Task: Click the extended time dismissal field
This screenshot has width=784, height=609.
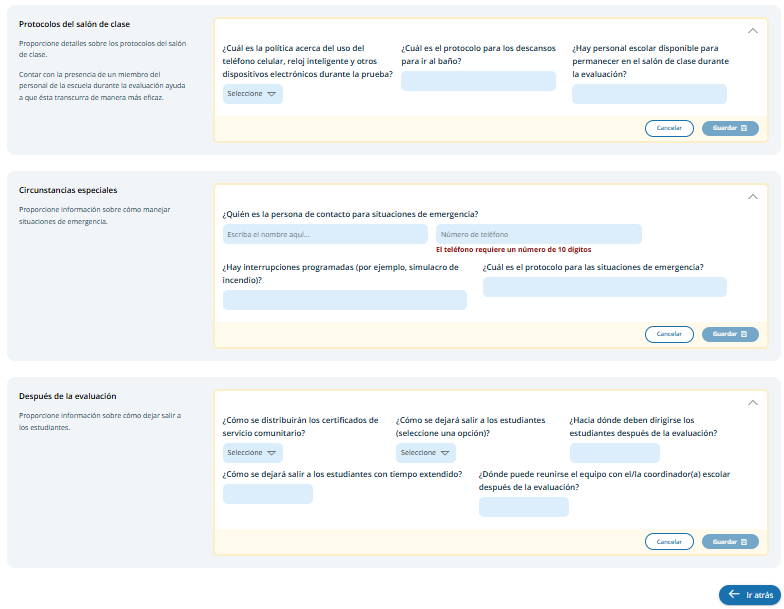Action: pos(267,494)
